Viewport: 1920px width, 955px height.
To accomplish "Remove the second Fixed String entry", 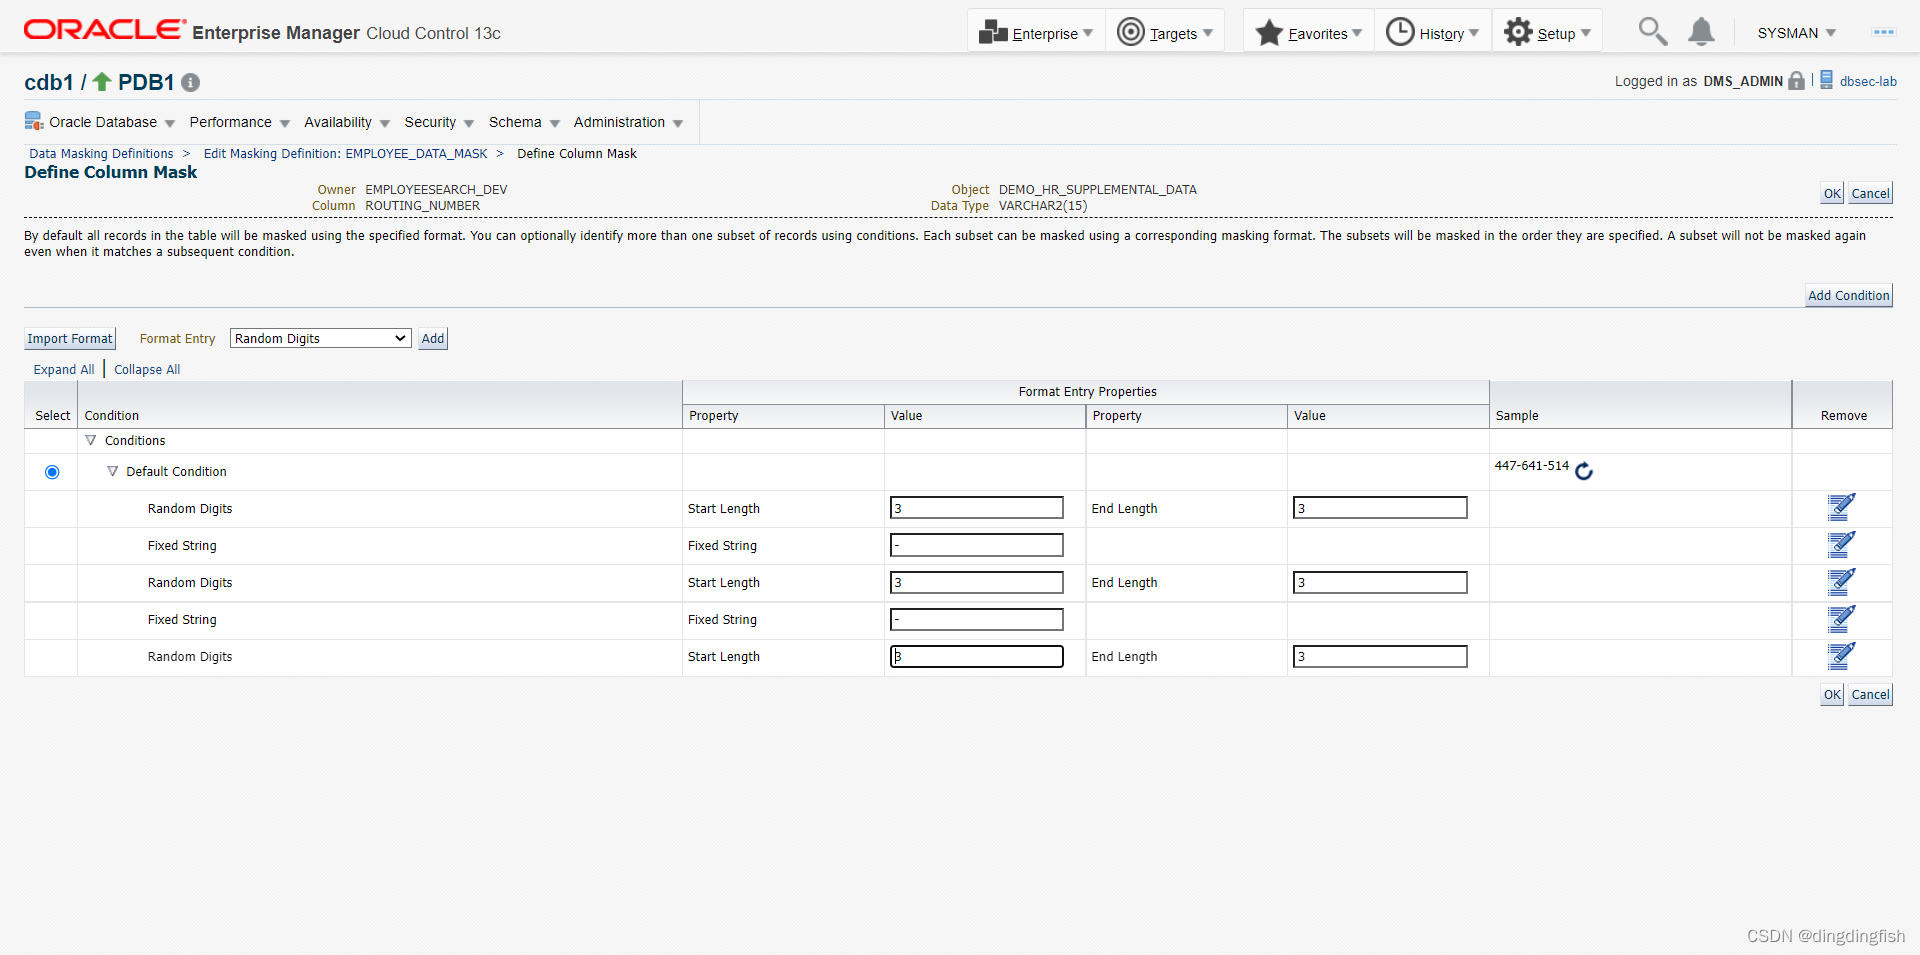I will [x=1841, y=618].
